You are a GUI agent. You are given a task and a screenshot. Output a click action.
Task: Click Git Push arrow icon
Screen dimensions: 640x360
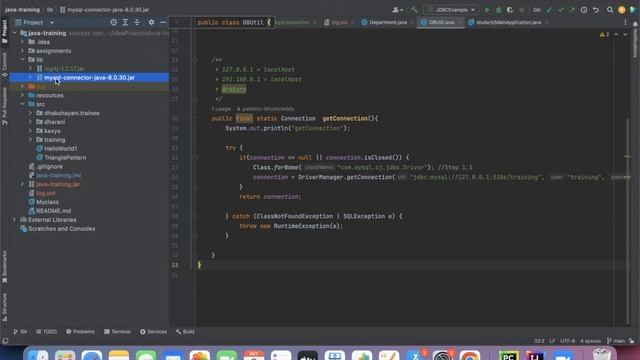[572, 10]
